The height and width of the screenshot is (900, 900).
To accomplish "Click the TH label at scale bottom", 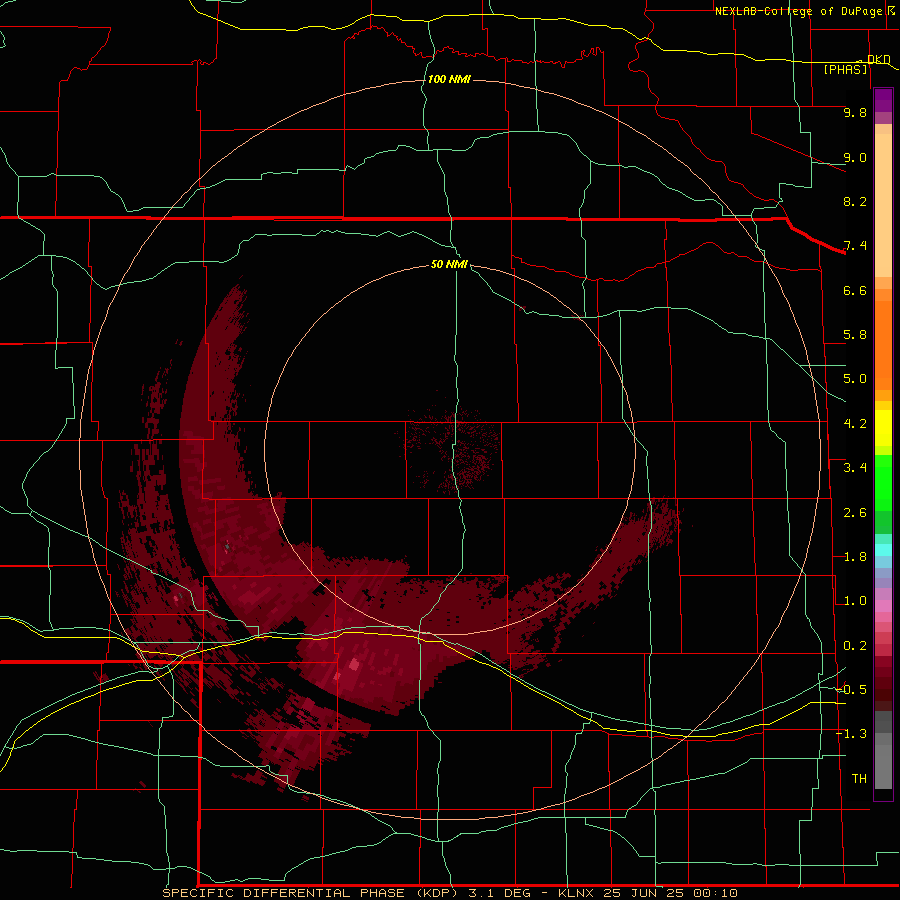I will (x=859, y=779).
